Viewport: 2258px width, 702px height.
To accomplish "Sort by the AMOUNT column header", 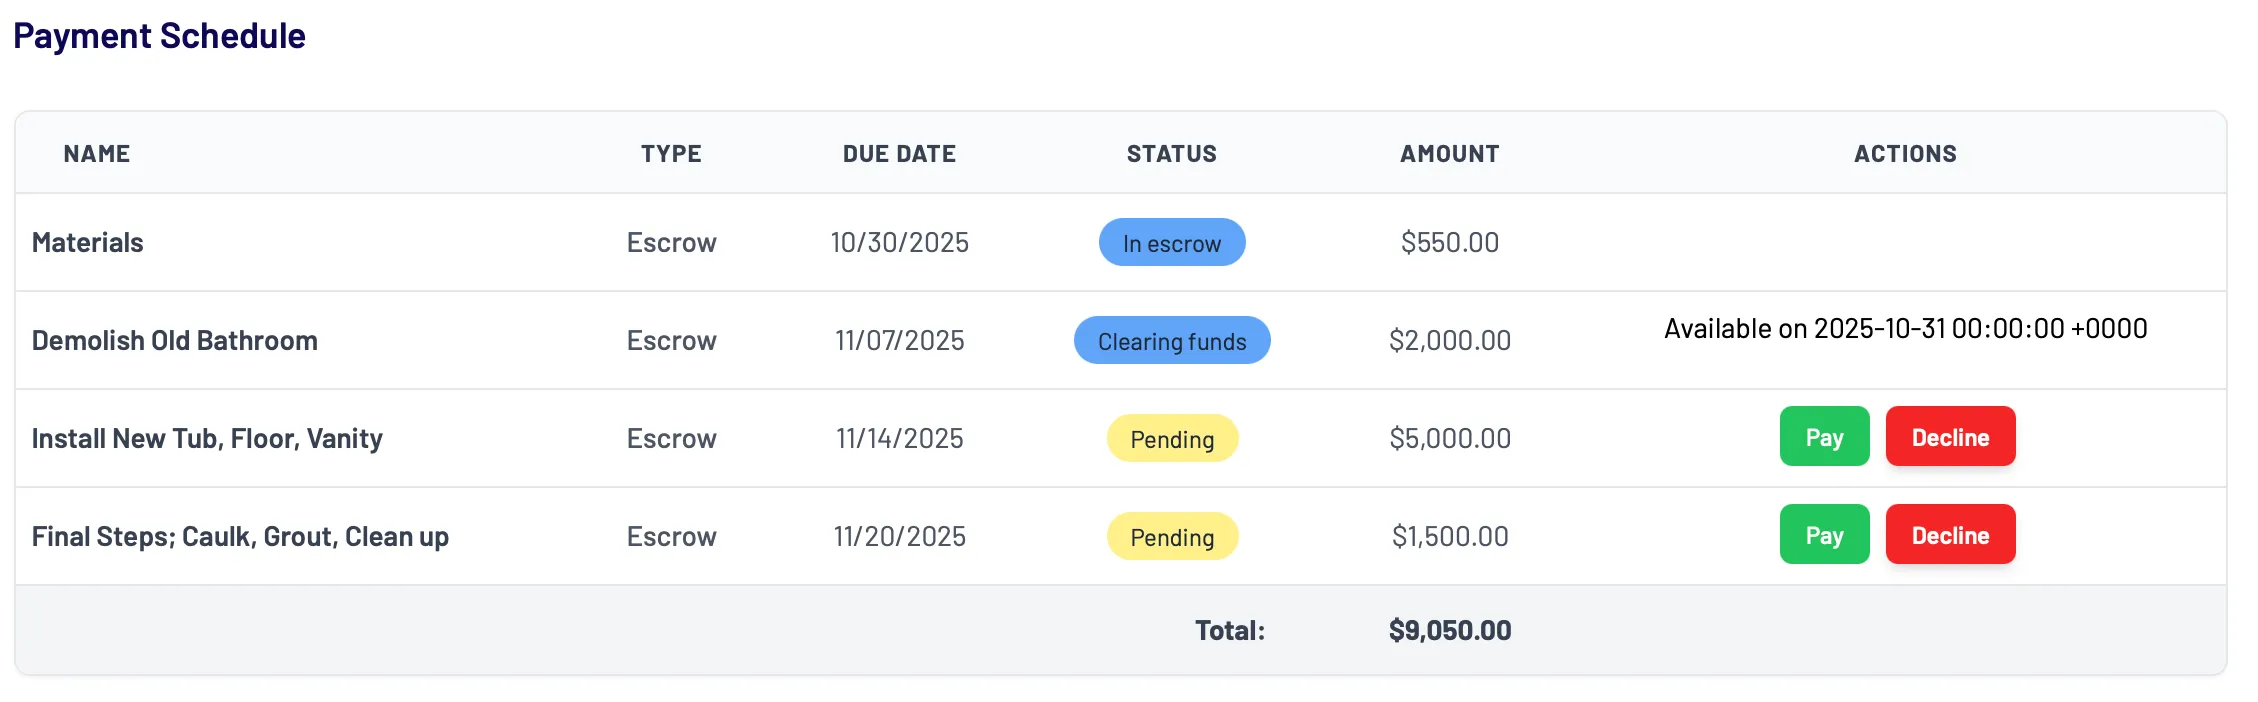I will [1448, 153].
